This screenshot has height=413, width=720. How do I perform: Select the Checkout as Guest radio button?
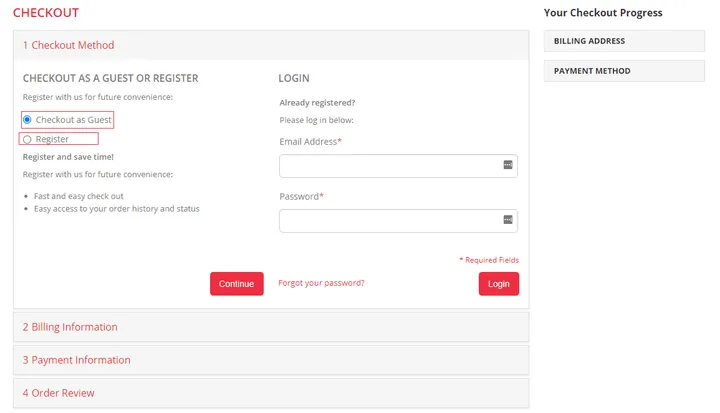pos(28,120)
